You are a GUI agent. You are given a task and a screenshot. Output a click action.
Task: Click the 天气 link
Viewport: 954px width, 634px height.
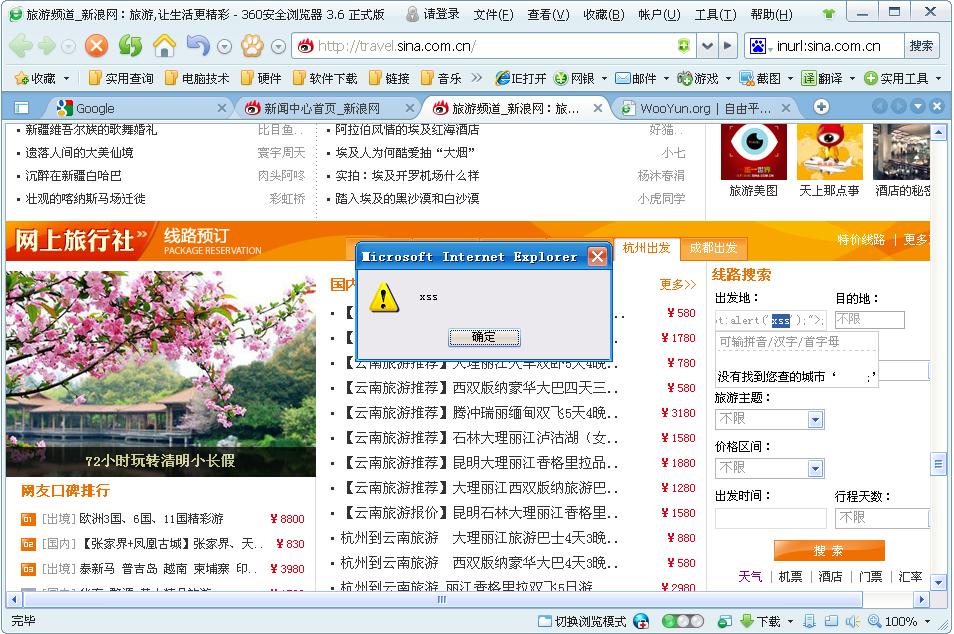tap(750, 576)
